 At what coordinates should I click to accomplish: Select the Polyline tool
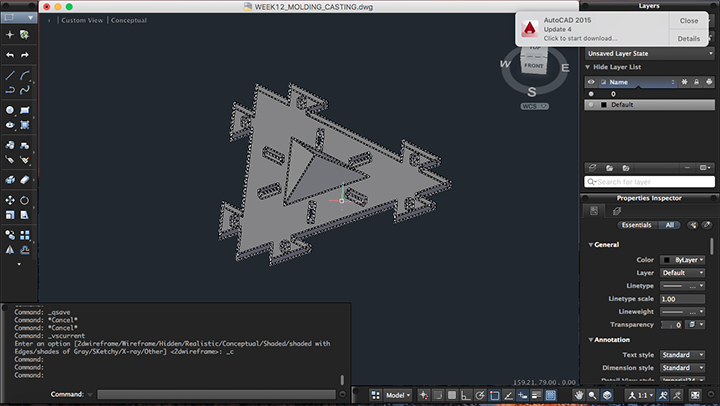tap(10, 90)
